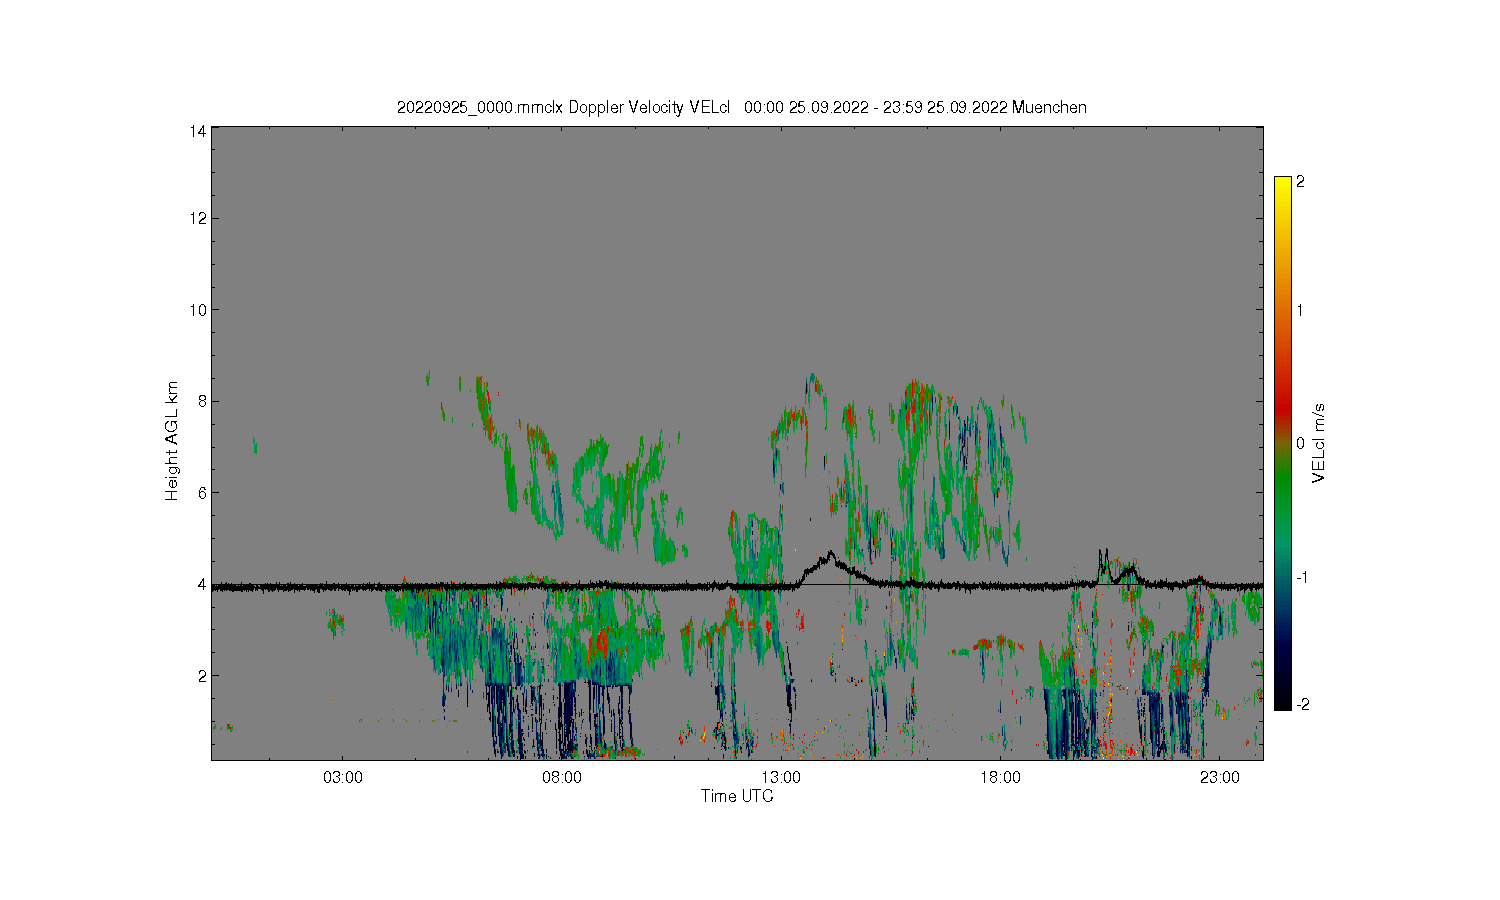The width and height of the screenshot is (1500, 900).
Task: Click the date range '00:00 25.09.2022' in the title
Action: tap(806, 107)
